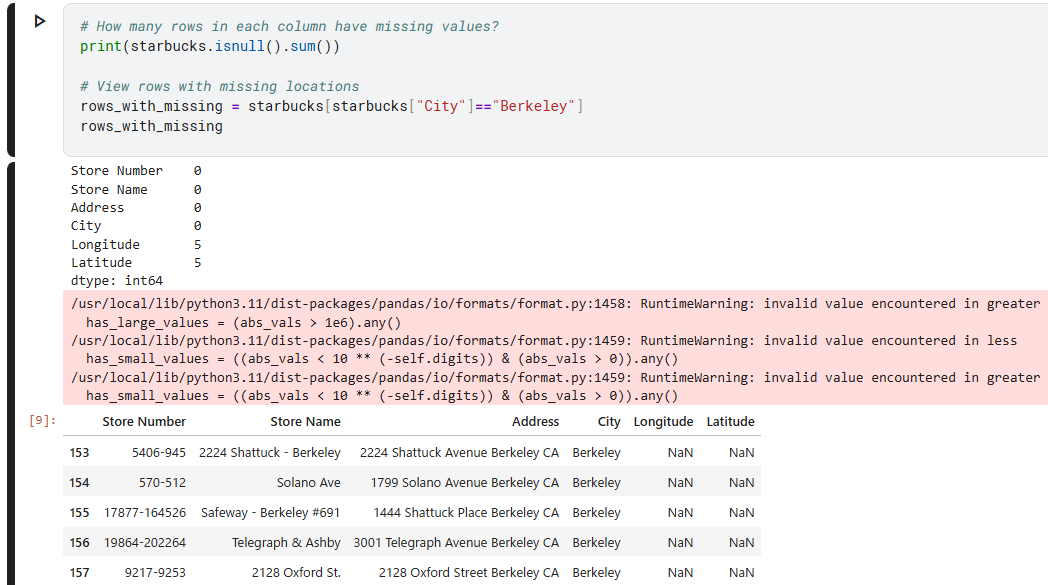Click the 'dtype: int64' output line
The height and width of the screenshot is (585, 1048).
117,281
